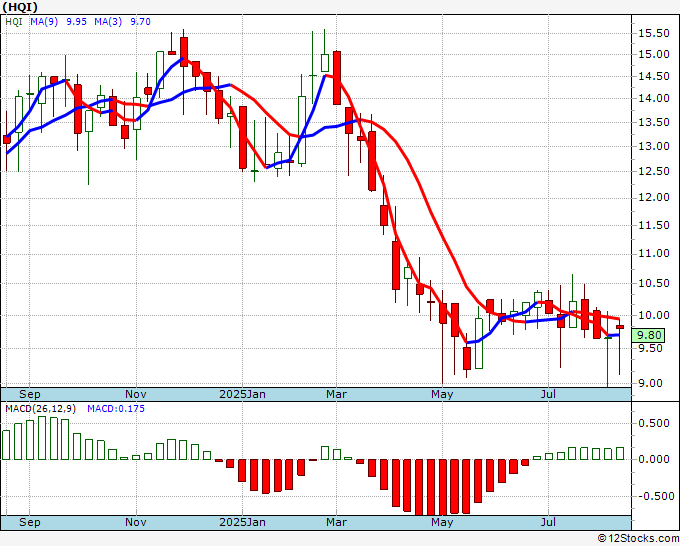Screen dimensions: 680x546
Task: Click Mar on the MACD panel date axis
Action: click(337, 522)
